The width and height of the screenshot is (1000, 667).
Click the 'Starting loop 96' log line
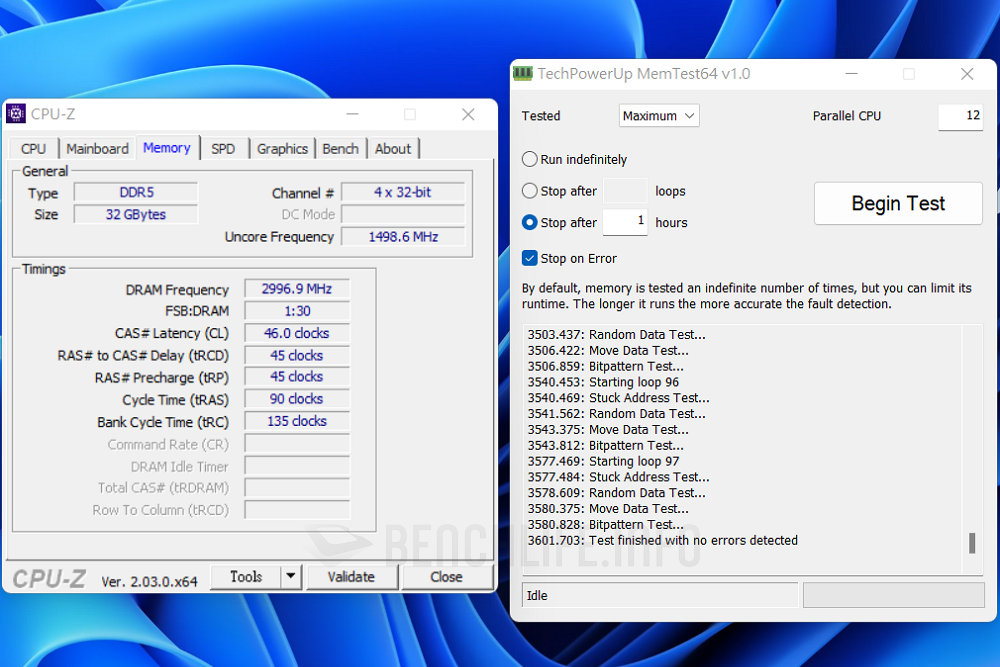point(603,383)
